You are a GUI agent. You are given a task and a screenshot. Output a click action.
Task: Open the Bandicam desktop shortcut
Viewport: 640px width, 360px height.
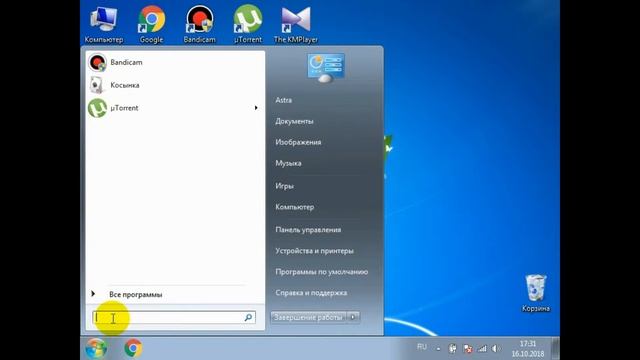click(199, 24)
